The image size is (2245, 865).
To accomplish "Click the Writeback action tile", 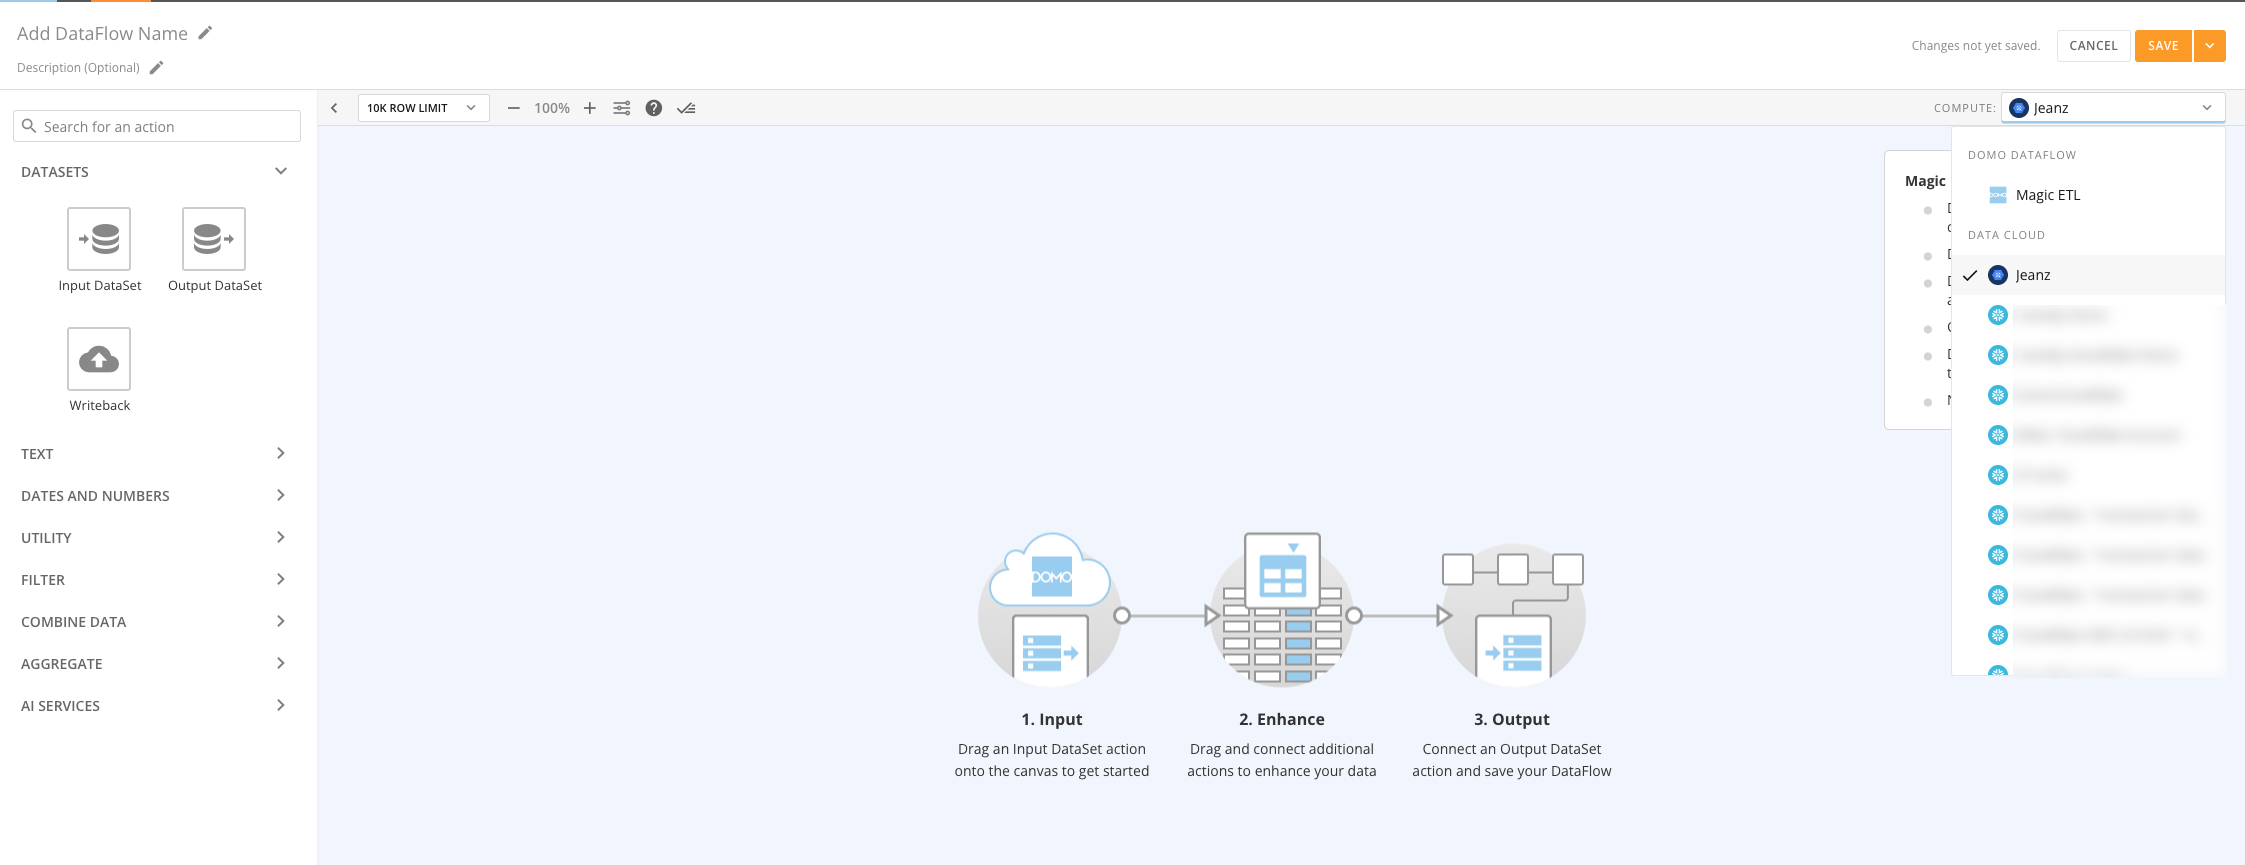I will point(99,359).
